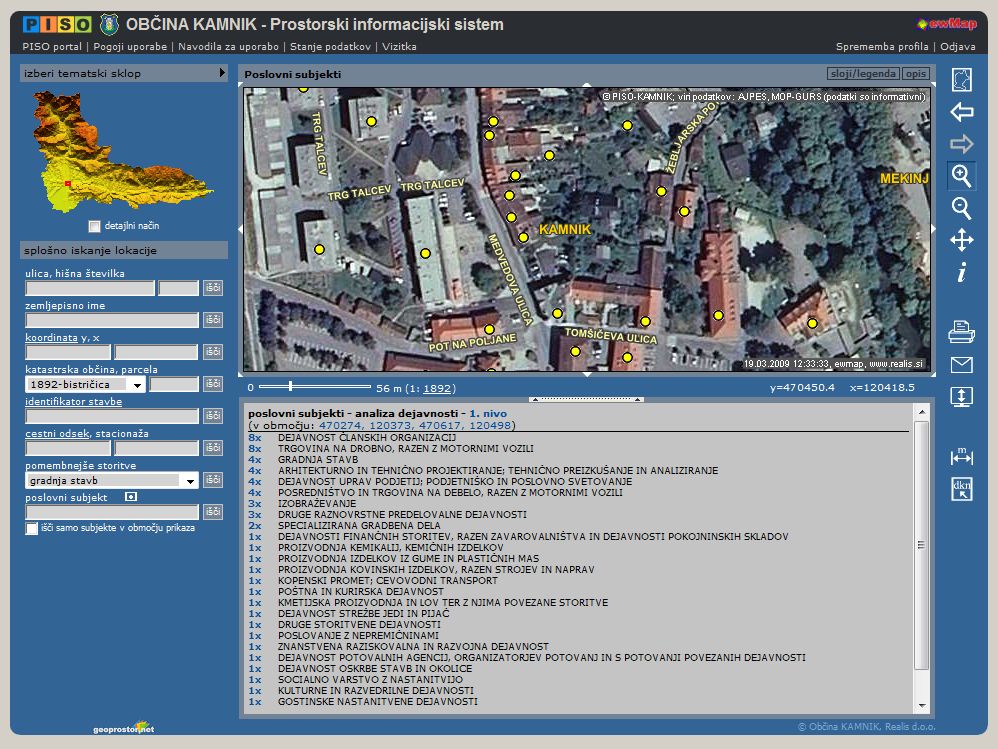Click the 'sloji/legenda' button

click(x=862, y=74)
